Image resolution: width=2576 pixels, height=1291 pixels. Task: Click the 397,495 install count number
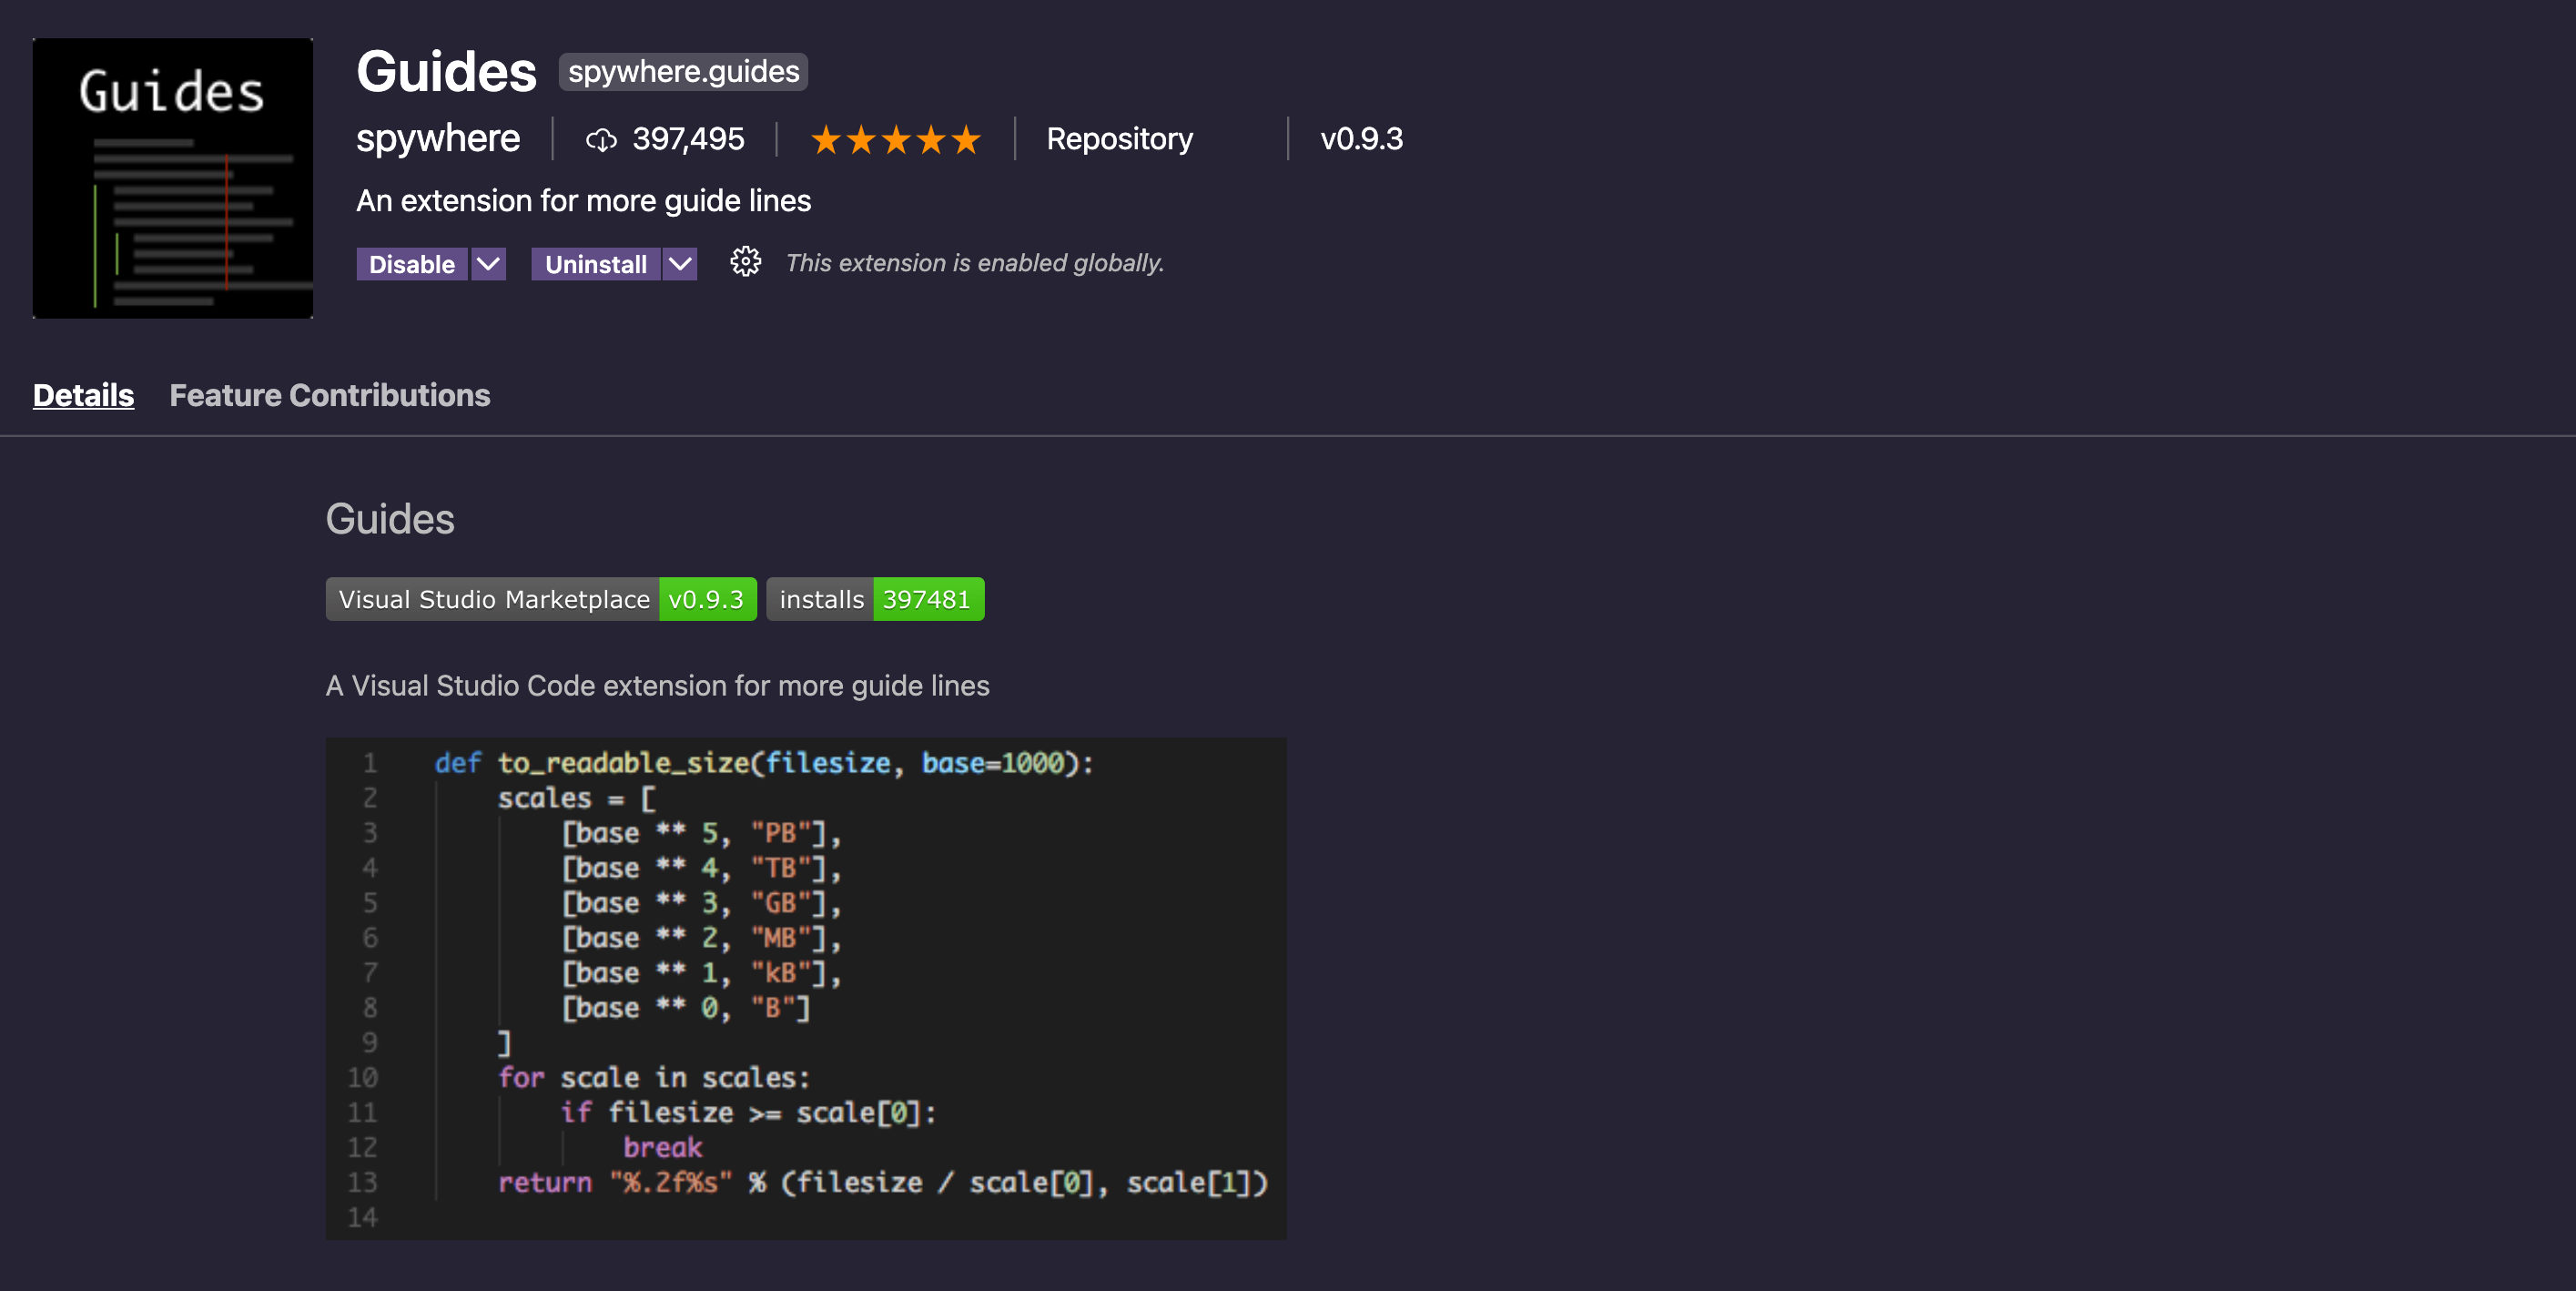[x=688, y=138]
